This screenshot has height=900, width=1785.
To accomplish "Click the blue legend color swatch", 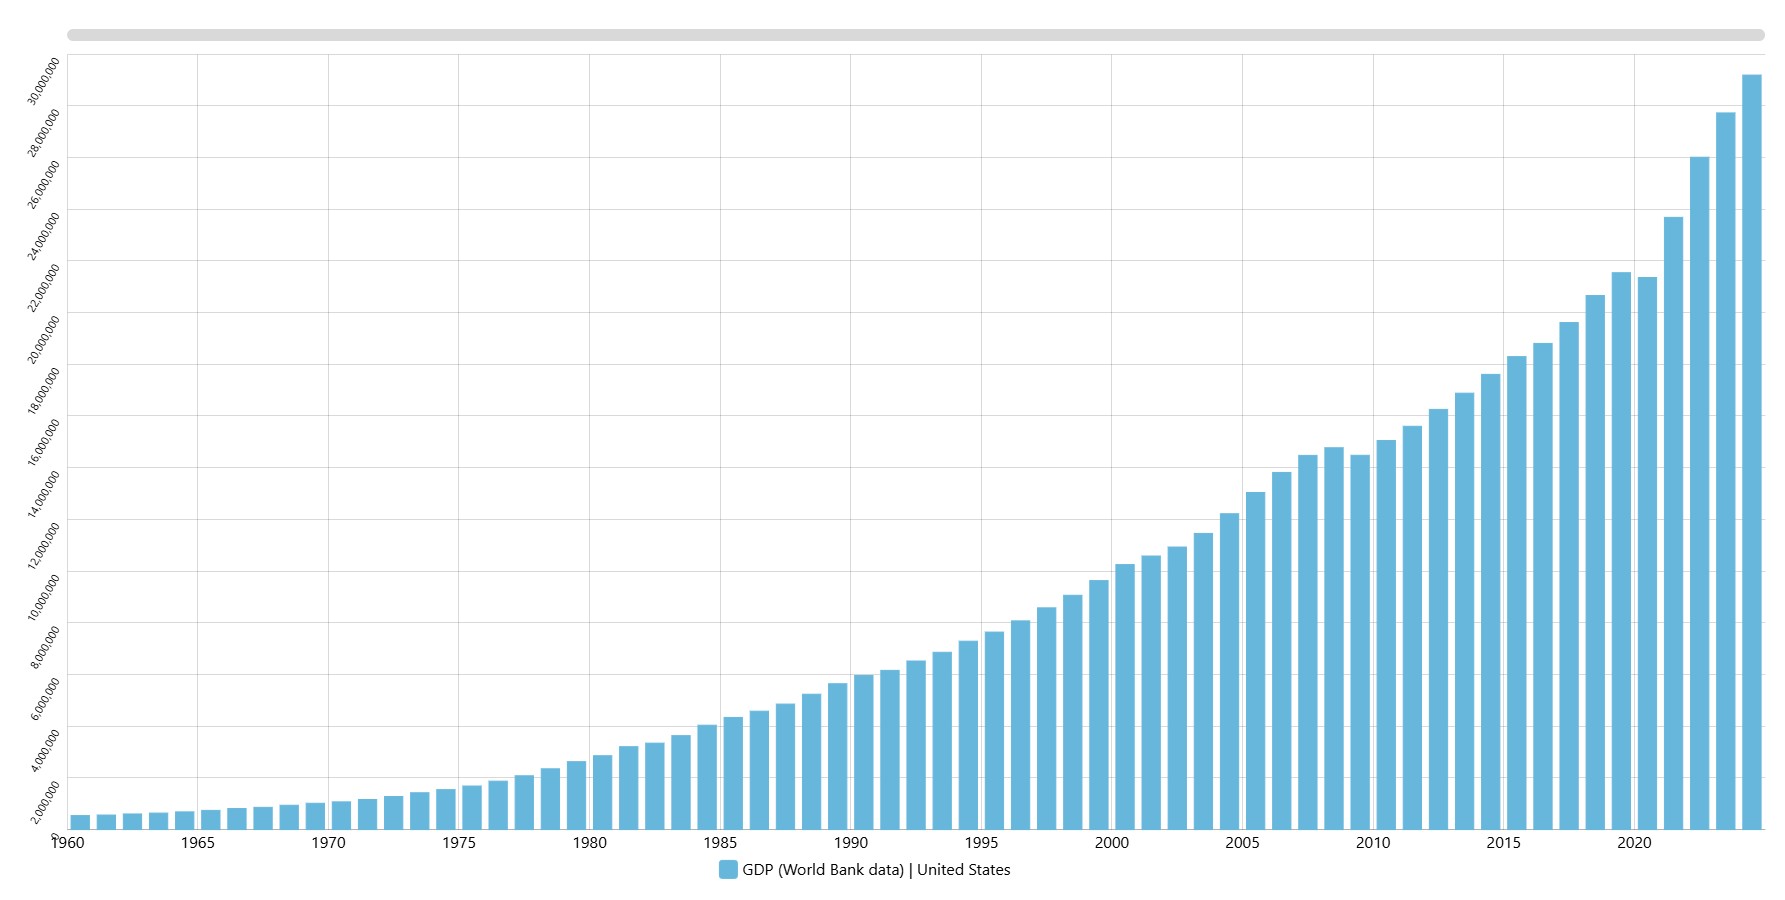I will tap(728, 870).
